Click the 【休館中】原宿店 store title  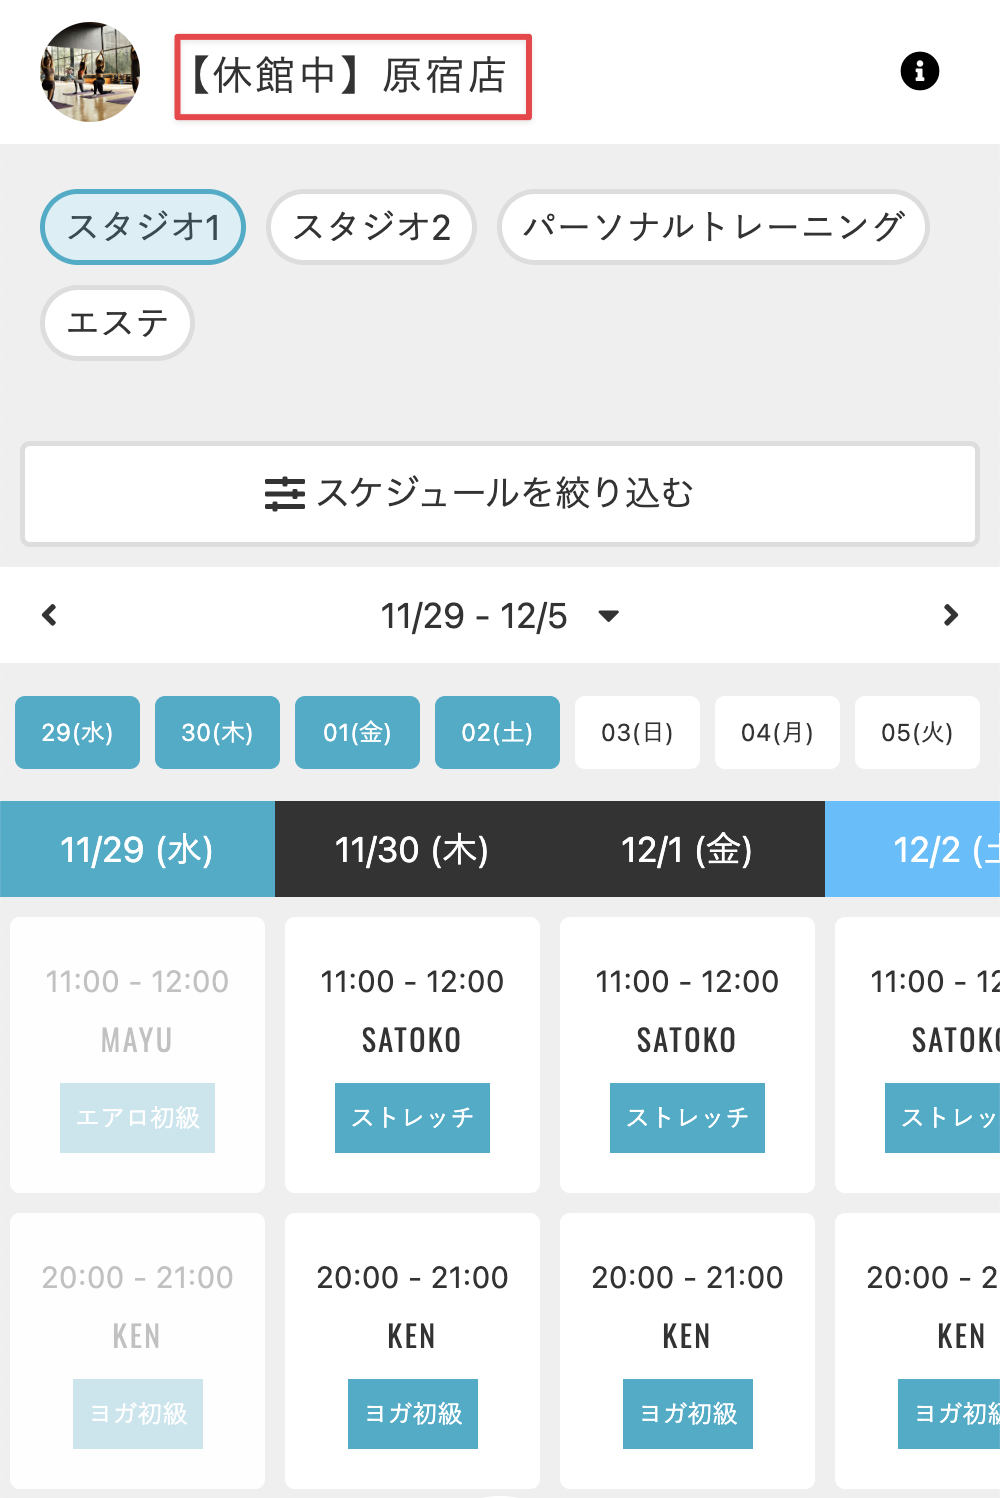click(353, 77)
